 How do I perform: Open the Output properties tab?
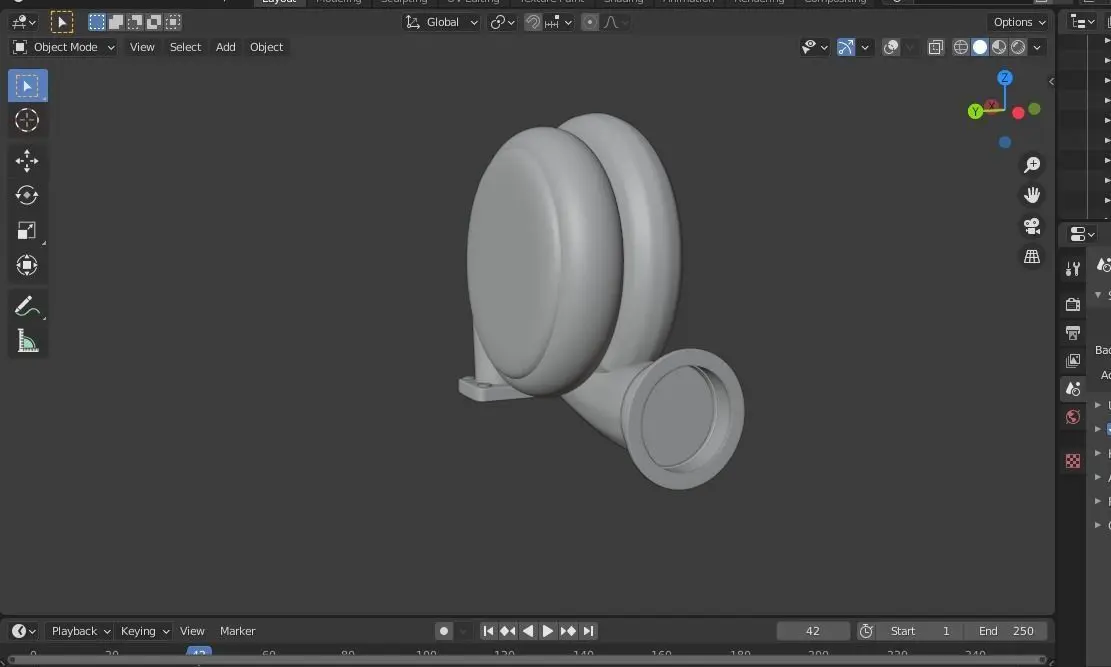point(1073,332)
